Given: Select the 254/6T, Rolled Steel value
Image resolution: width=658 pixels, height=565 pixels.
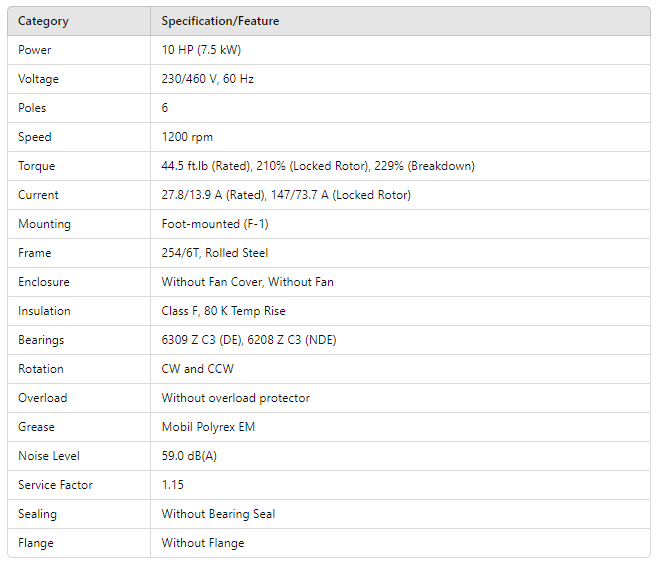Looking at the screenshot, I should point(215,253).
